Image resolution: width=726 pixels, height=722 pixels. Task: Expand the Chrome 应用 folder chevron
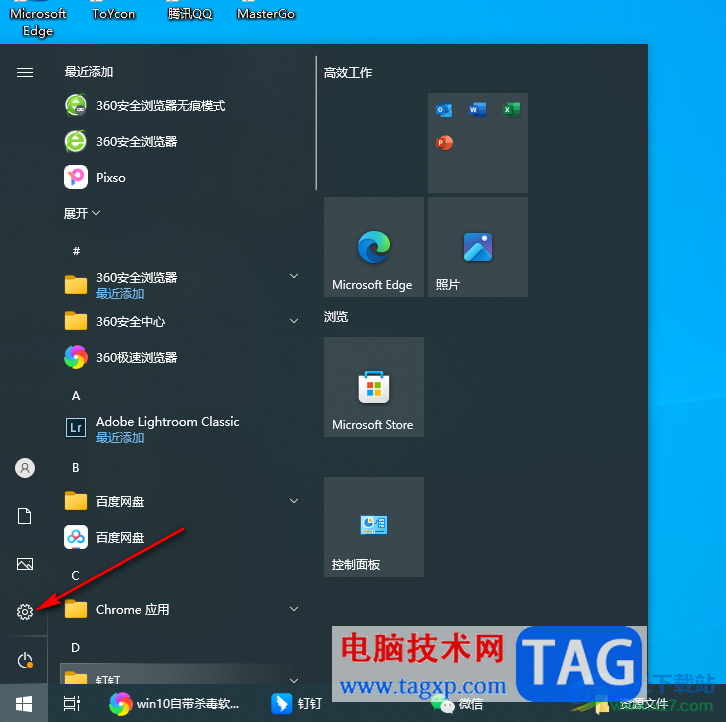pyautogui.click(x=294, y=609)
